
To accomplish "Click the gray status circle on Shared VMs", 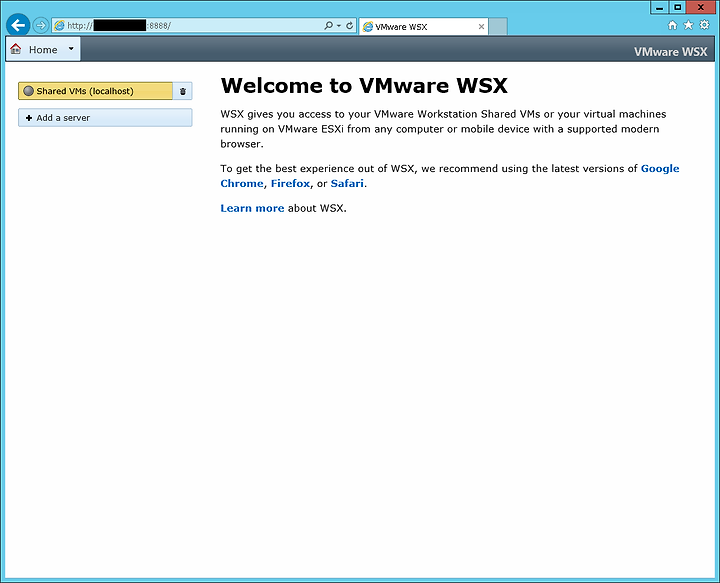I will pyautogui.click(x=28, y=91).
